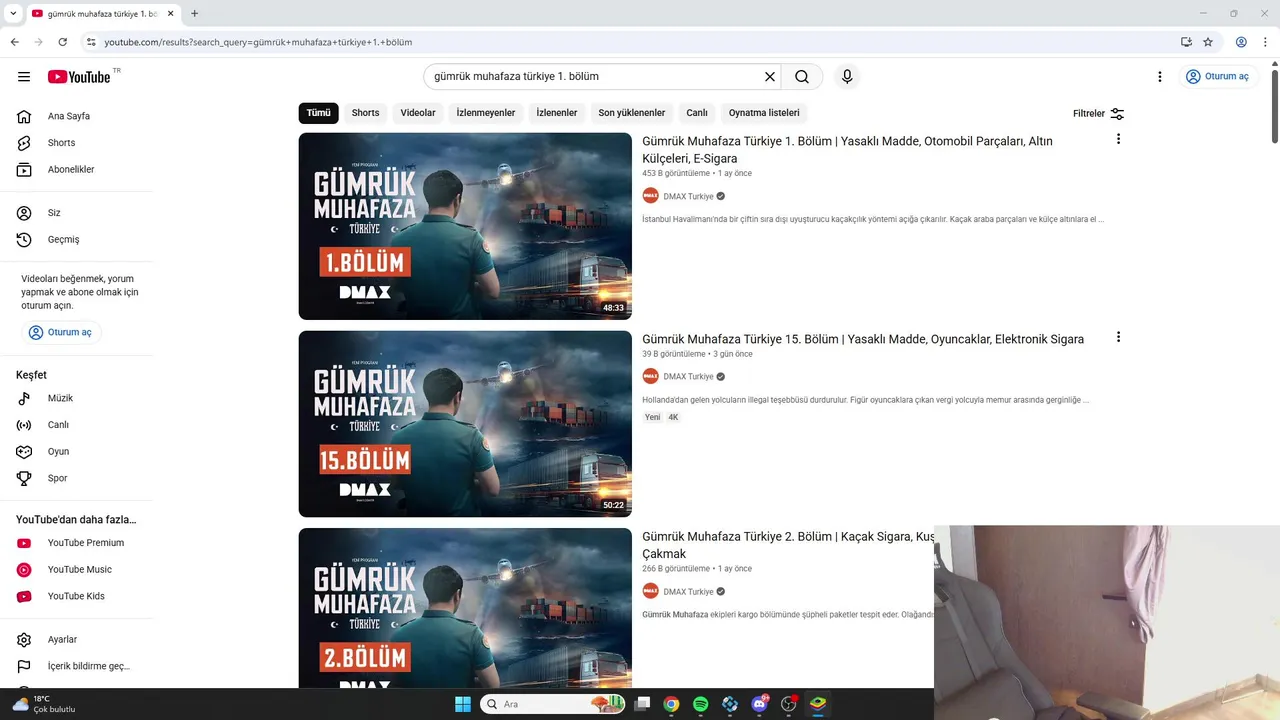The image size is (1280, 720).
Task: Click the 1. Bölüm video title
Action: [847, 150]
